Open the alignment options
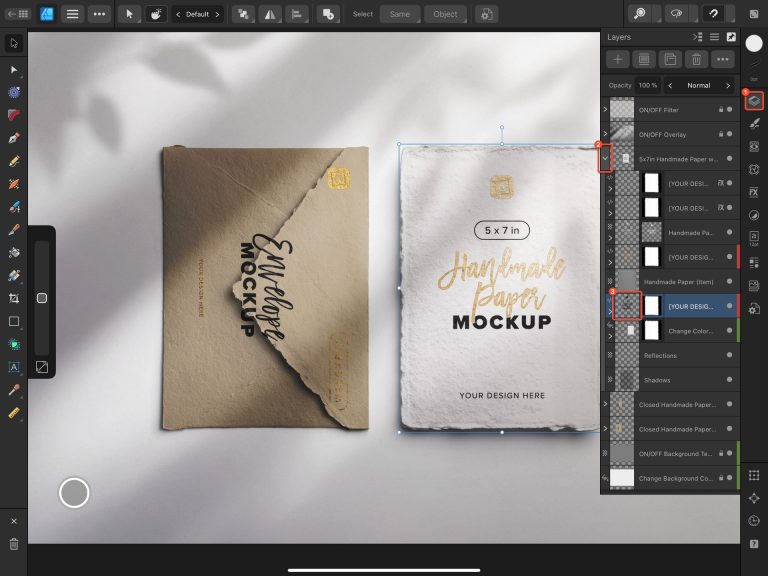The image size is (768, 576). 296,14
